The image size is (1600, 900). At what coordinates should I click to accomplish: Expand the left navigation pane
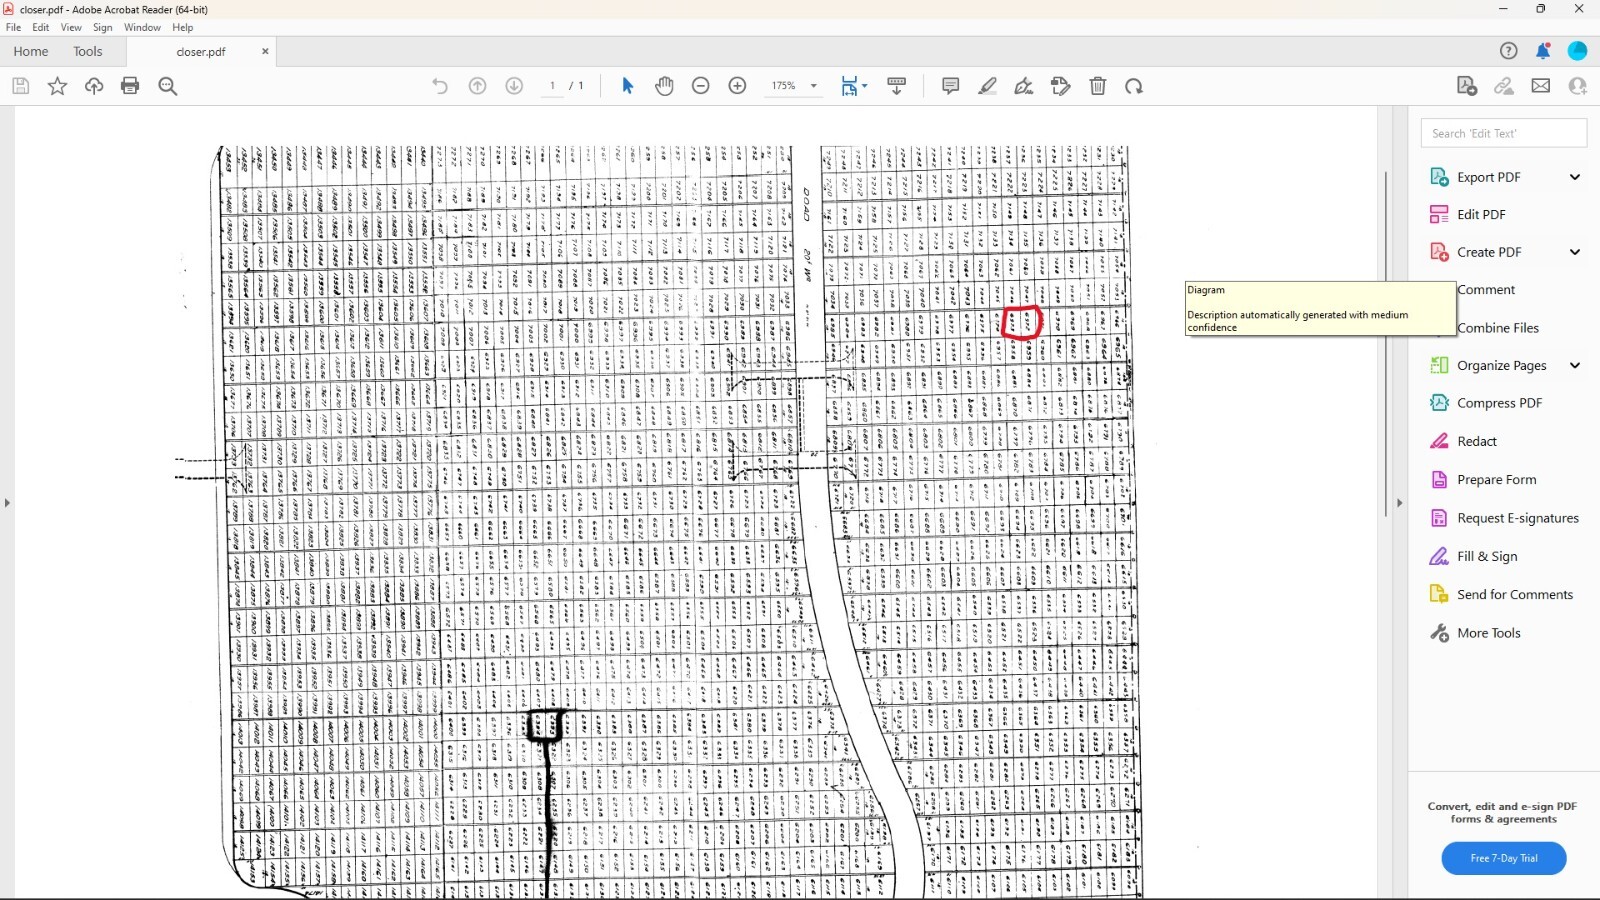(7, 503)
